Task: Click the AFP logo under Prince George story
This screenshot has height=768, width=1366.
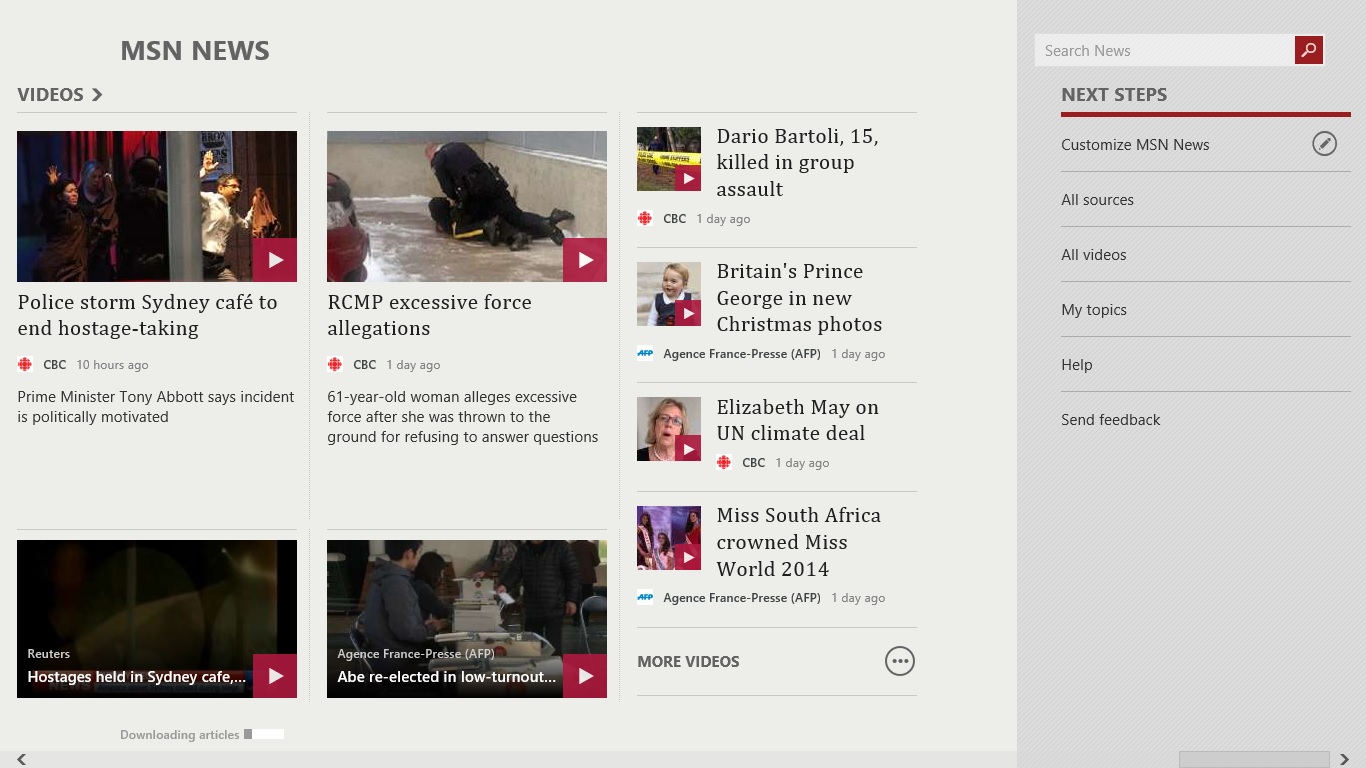Action: click(x=645, y=353)
